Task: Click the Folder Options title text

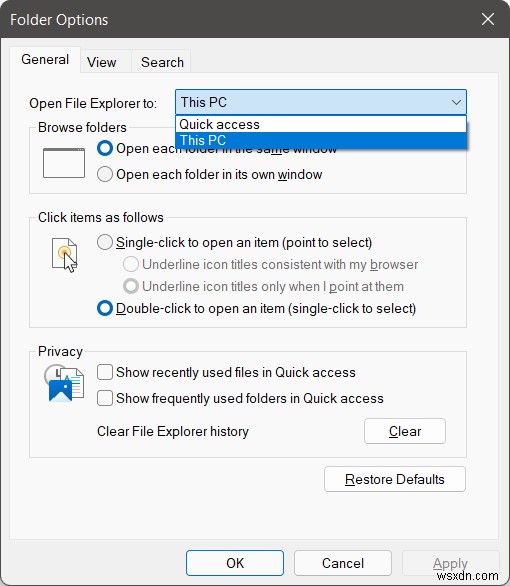Action: coord(59,20)
